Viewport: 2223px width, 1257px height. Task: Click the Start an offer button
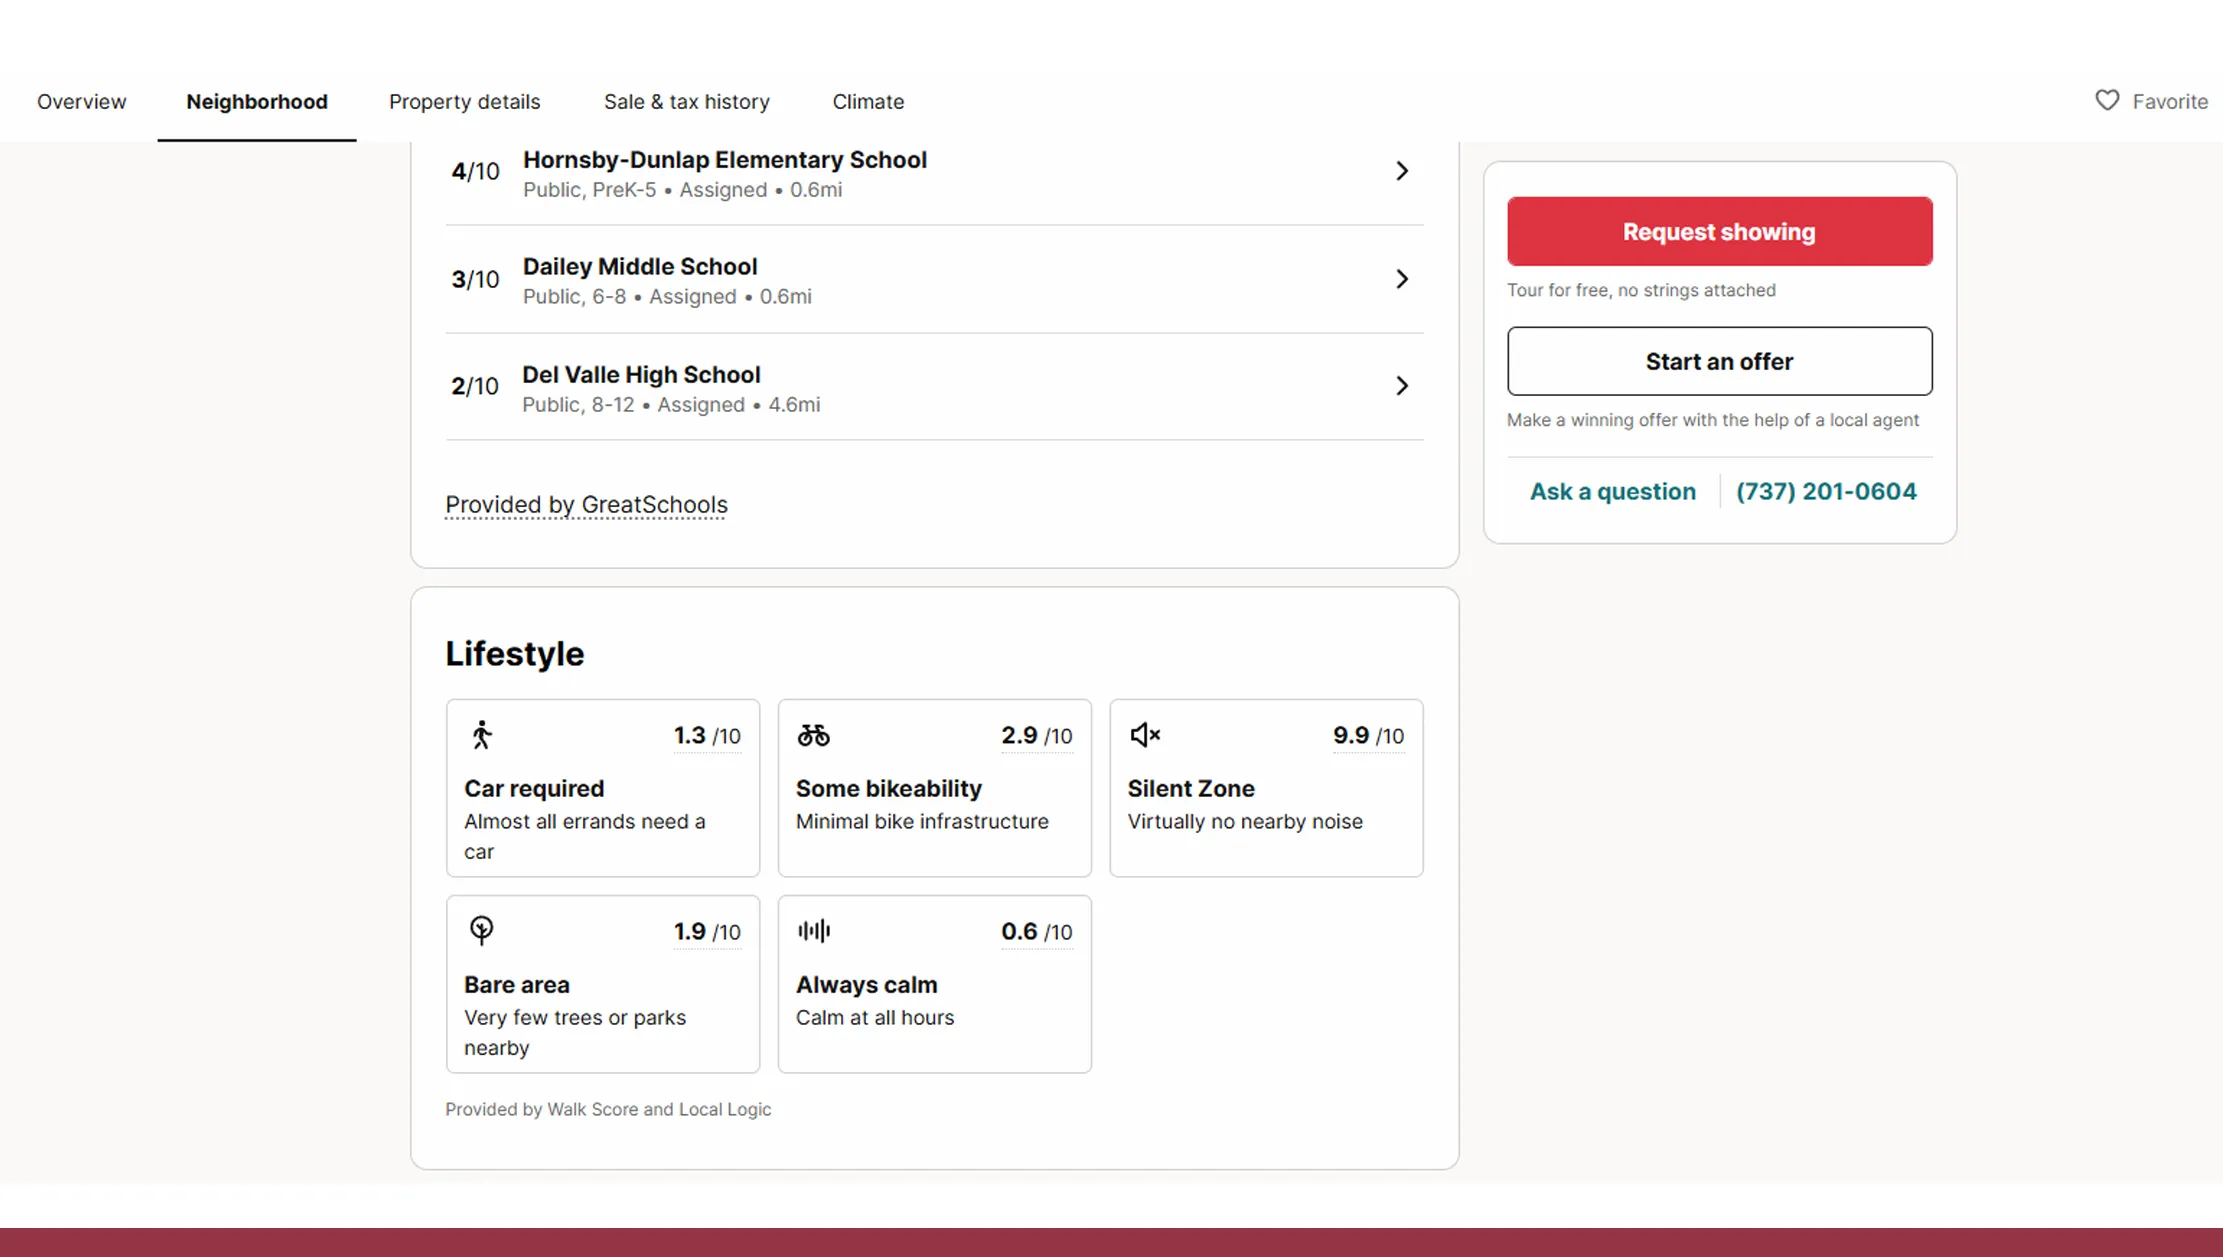pyautogui.click(x=1719, y=361)
